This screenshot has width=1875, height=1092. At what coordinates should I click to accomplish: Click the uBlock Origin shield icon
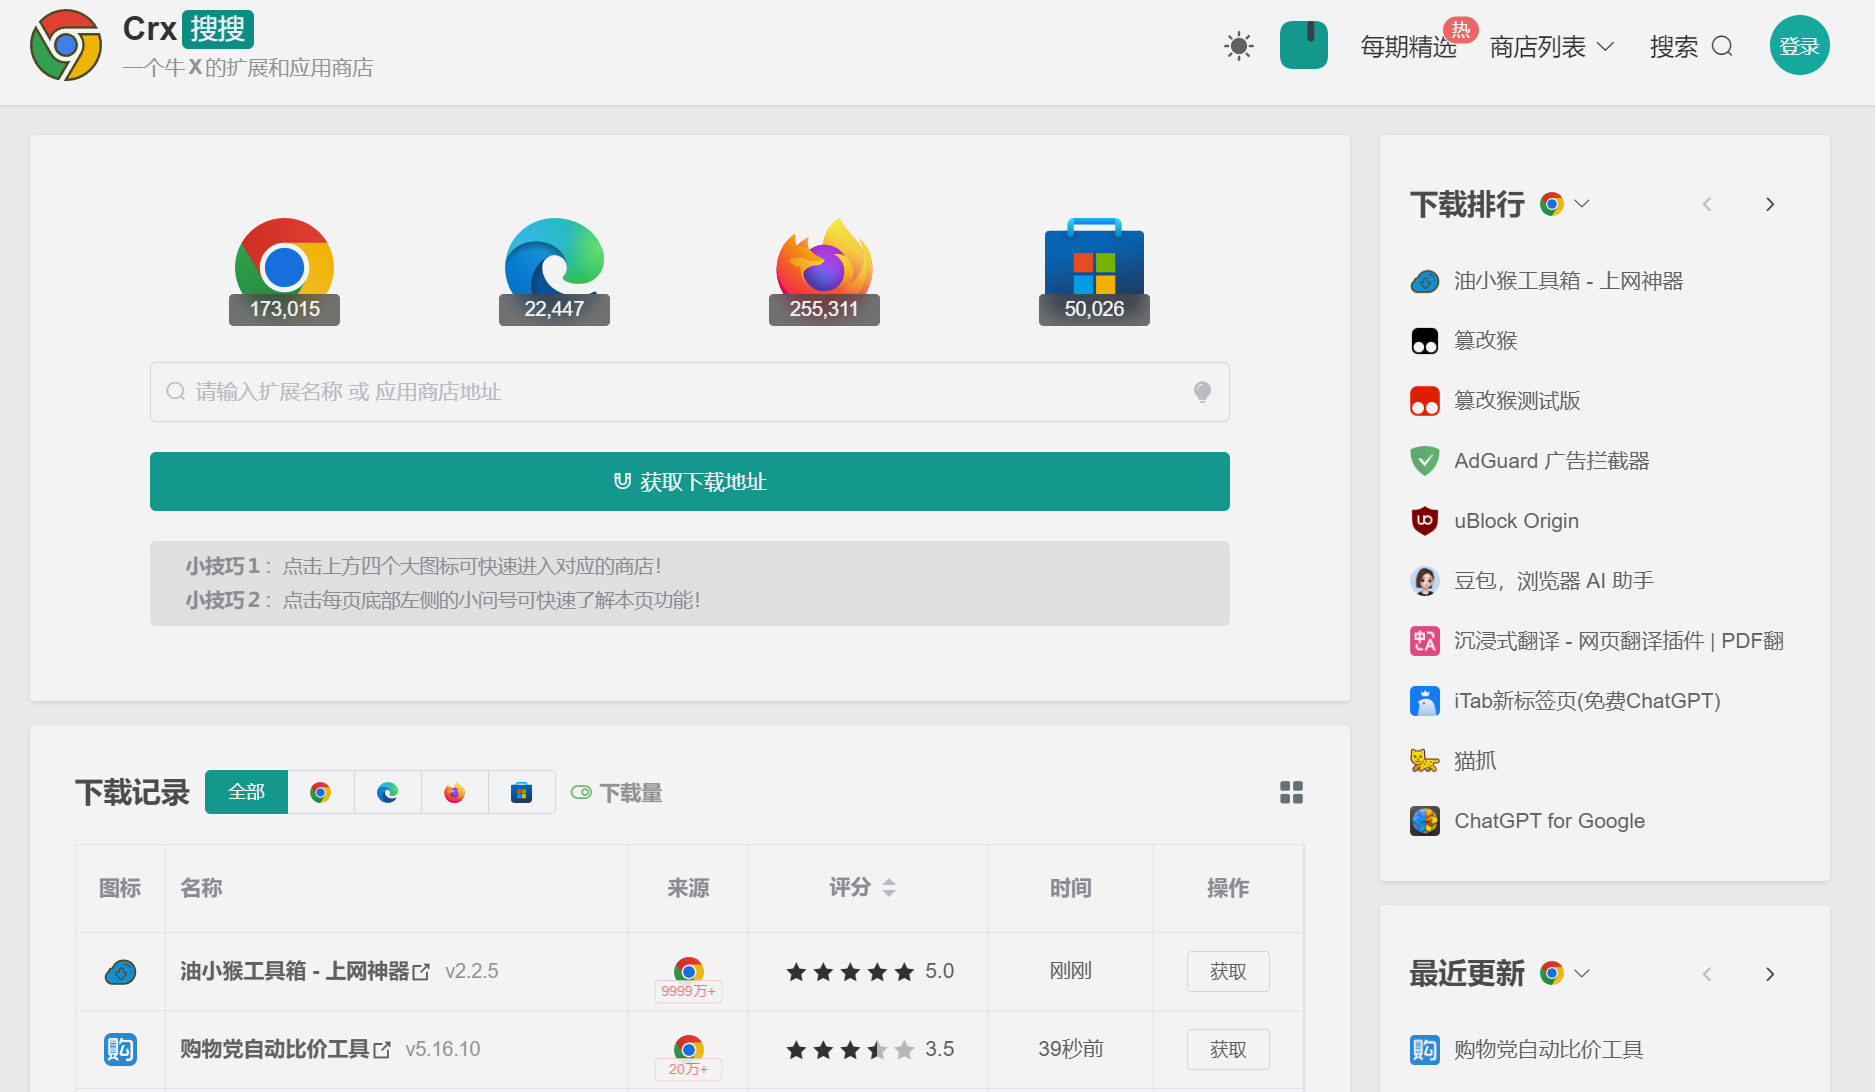[x=1425, y=521]
